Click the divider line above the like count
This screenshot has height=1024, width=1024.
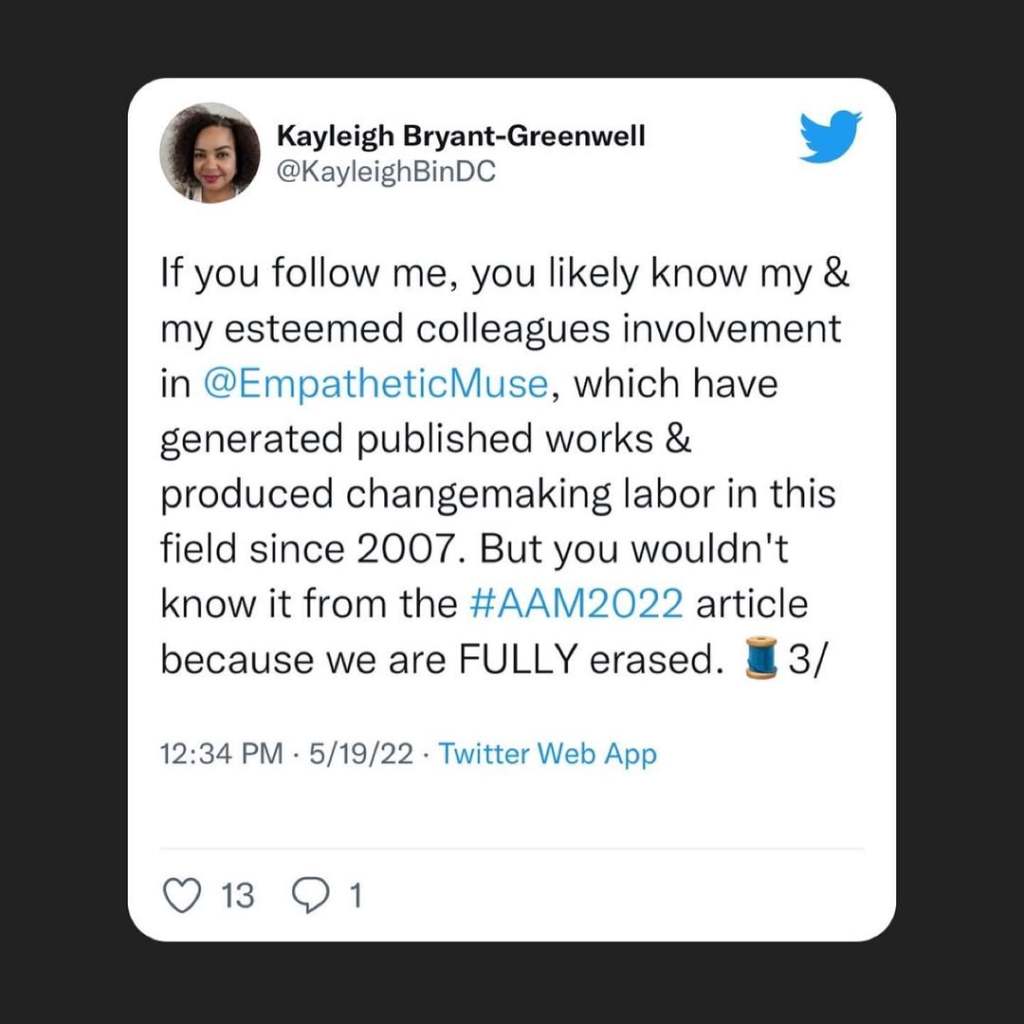click(511, 849)
